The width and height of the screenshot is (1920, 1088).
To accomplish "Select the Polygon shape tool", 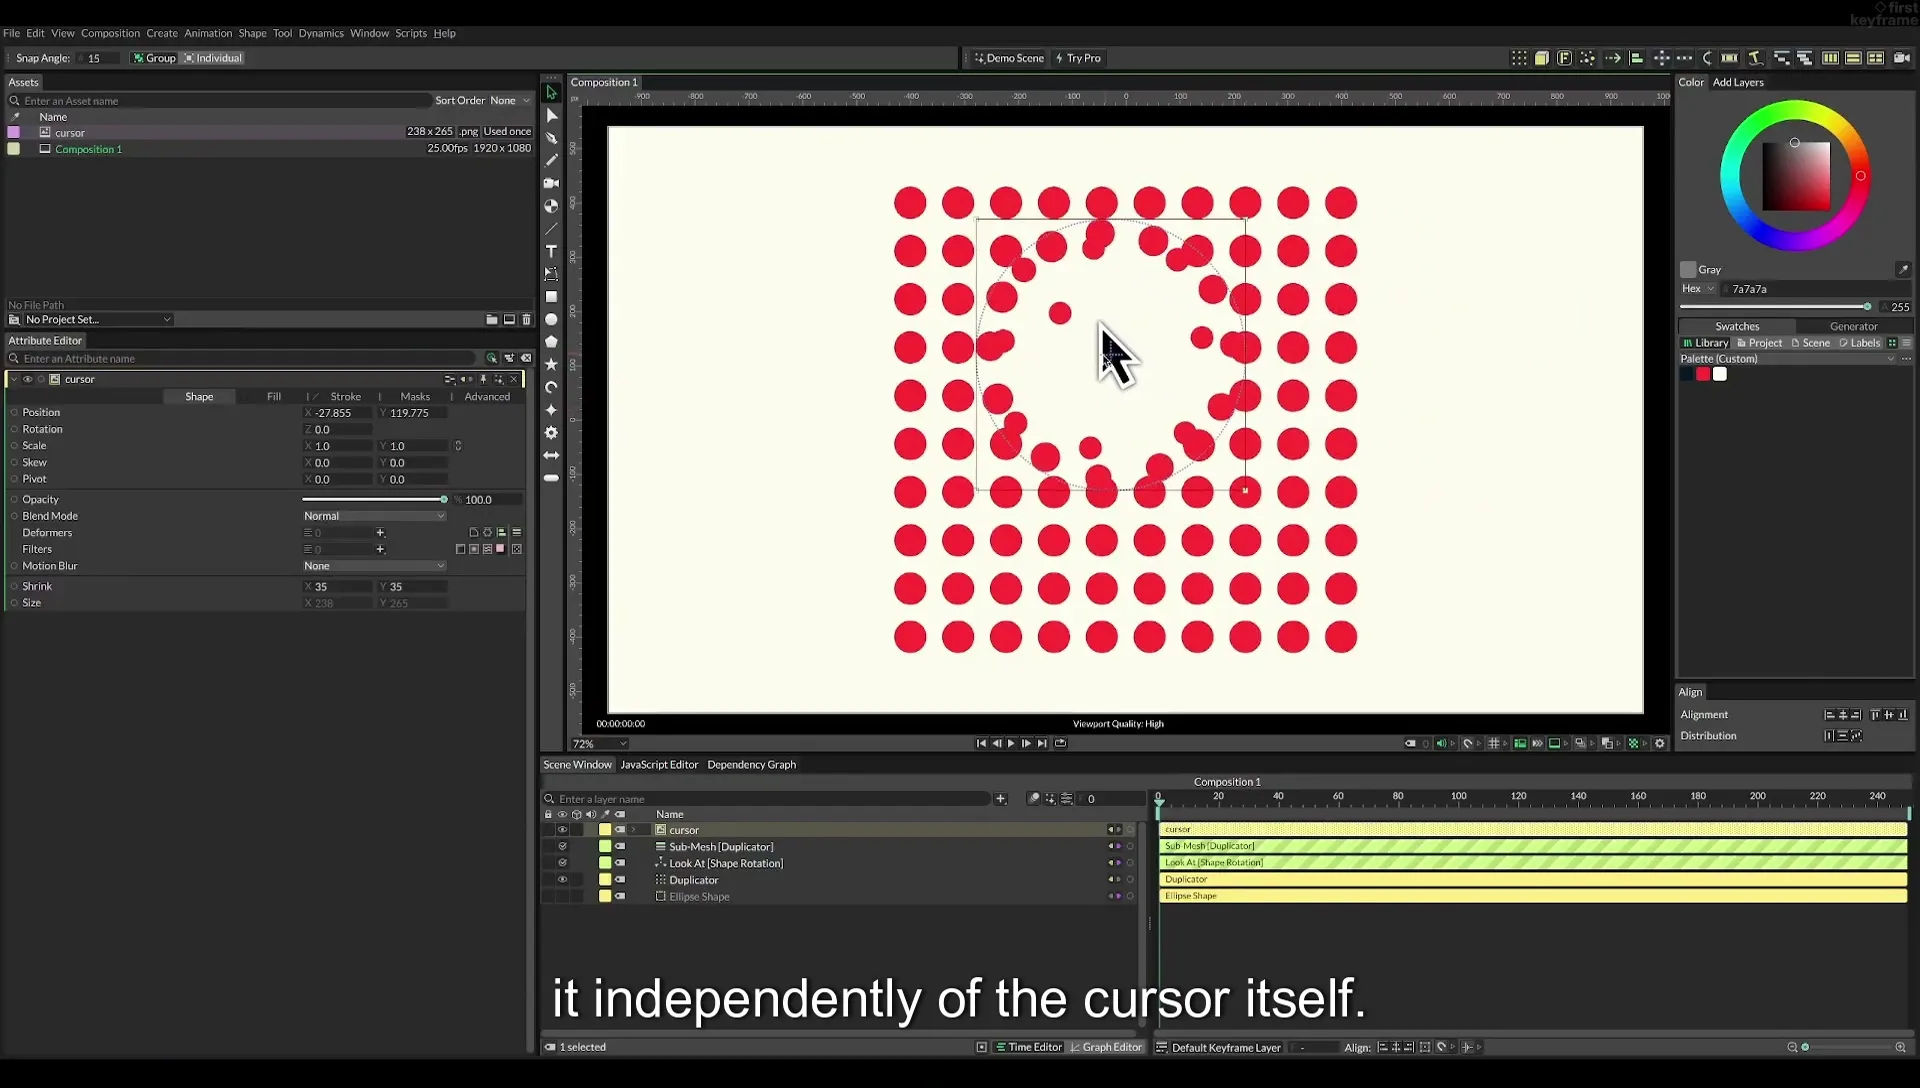I will 551,342.
